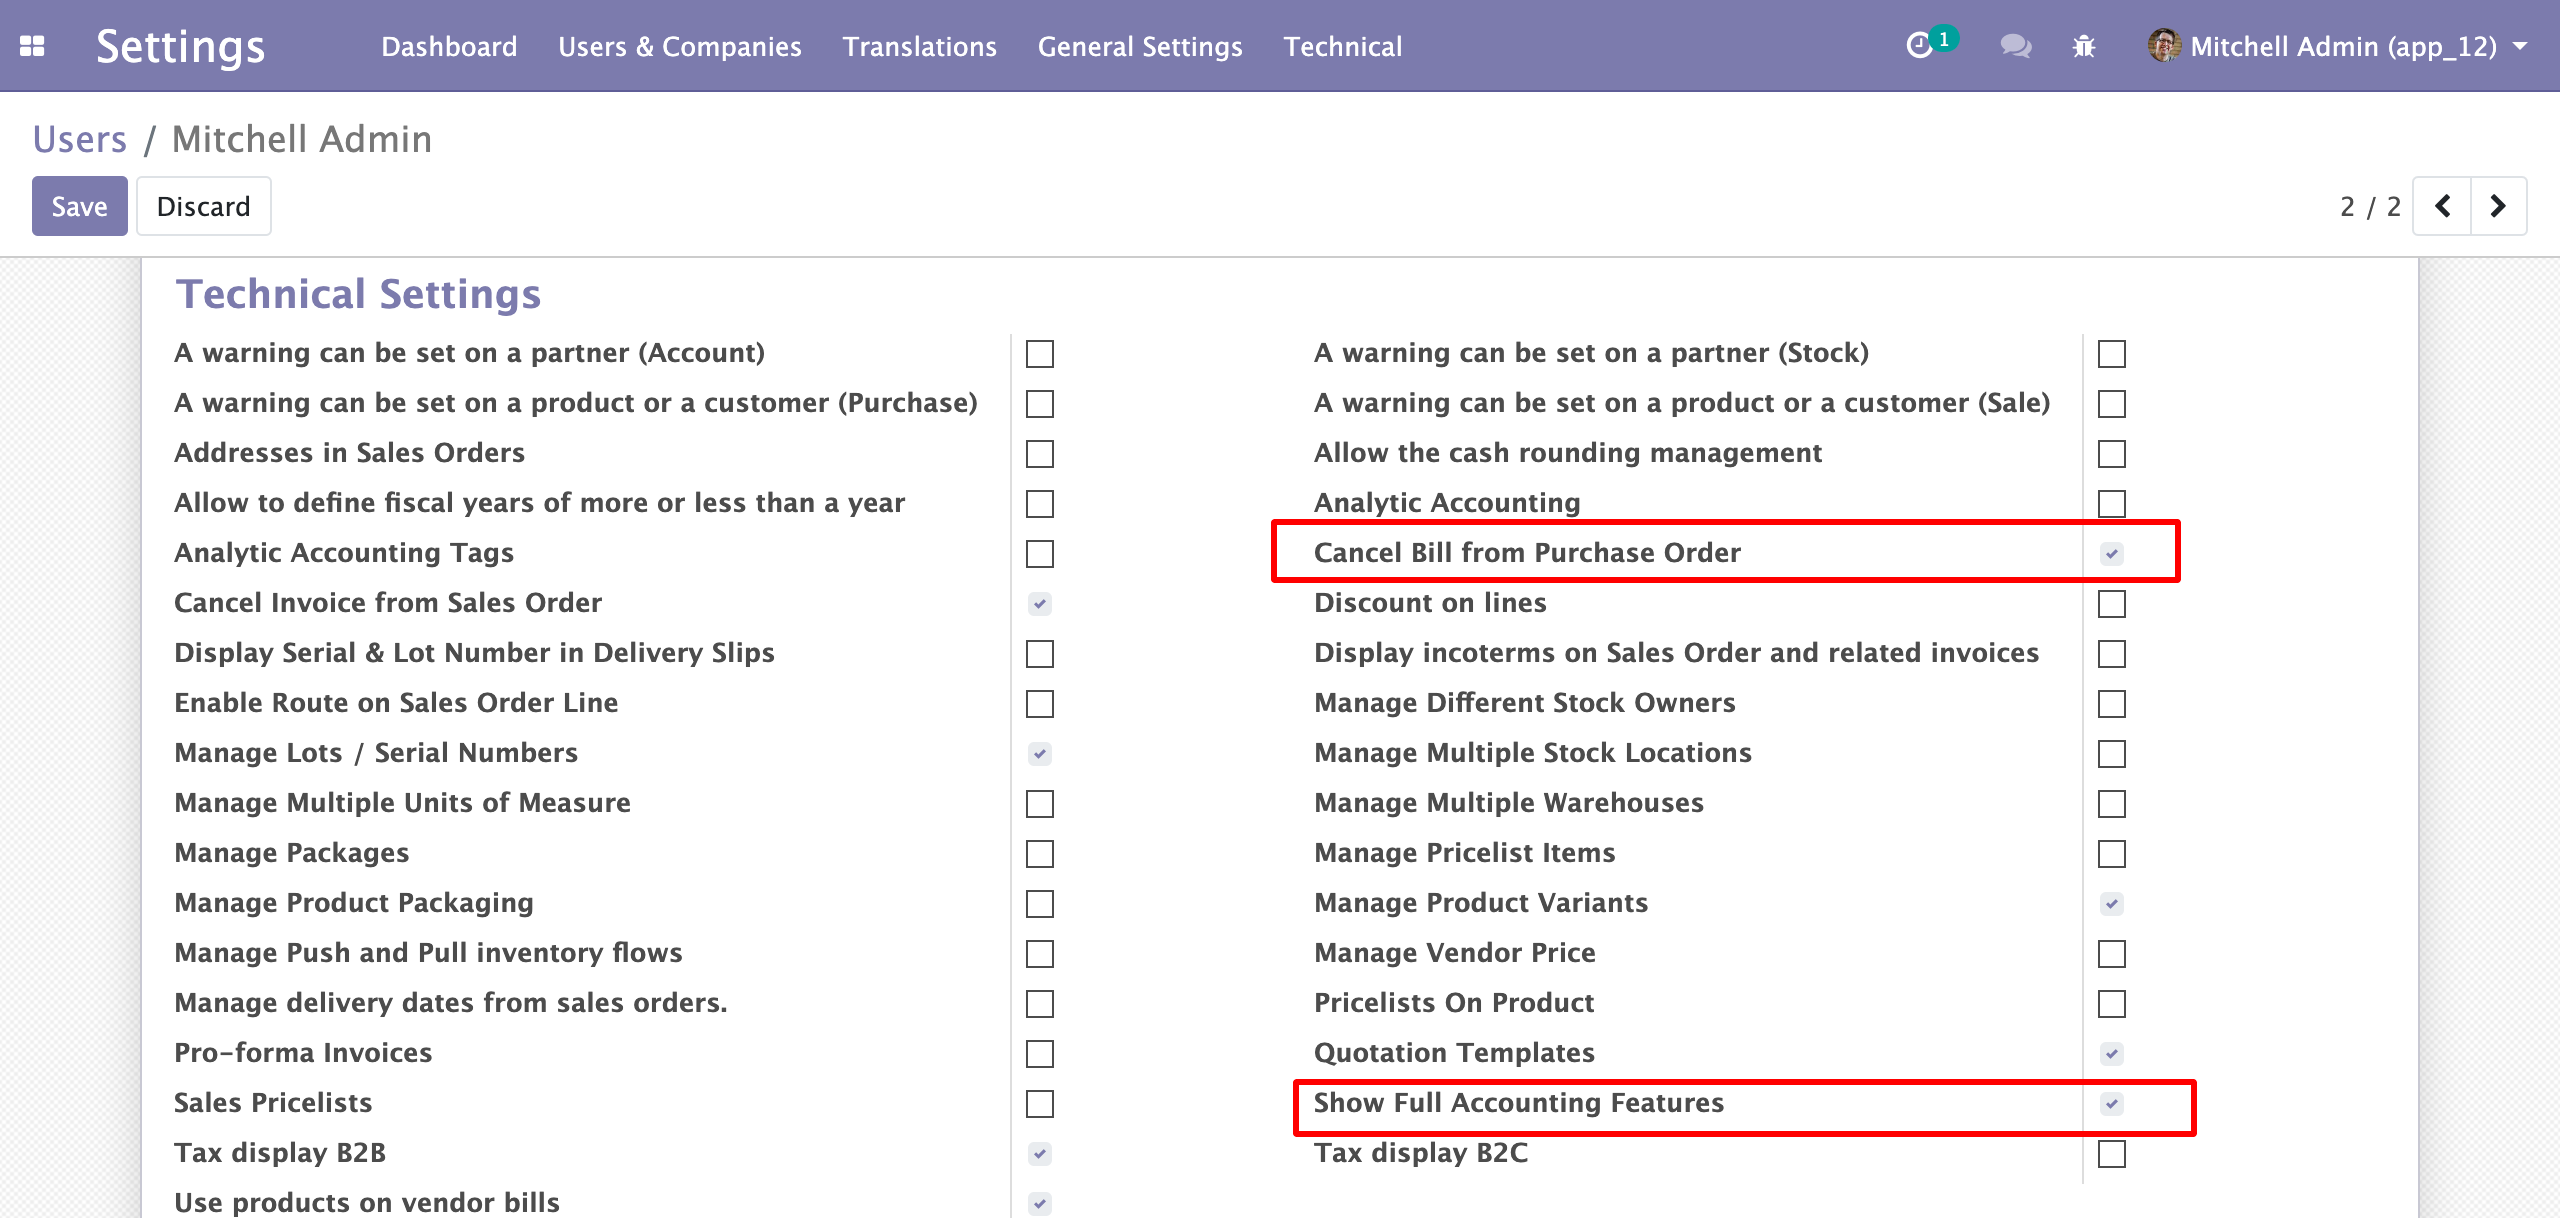The width and height of the screenshot is (2560, 1218).
Task: Click the Discard button
Action: [x=203, y=206]
